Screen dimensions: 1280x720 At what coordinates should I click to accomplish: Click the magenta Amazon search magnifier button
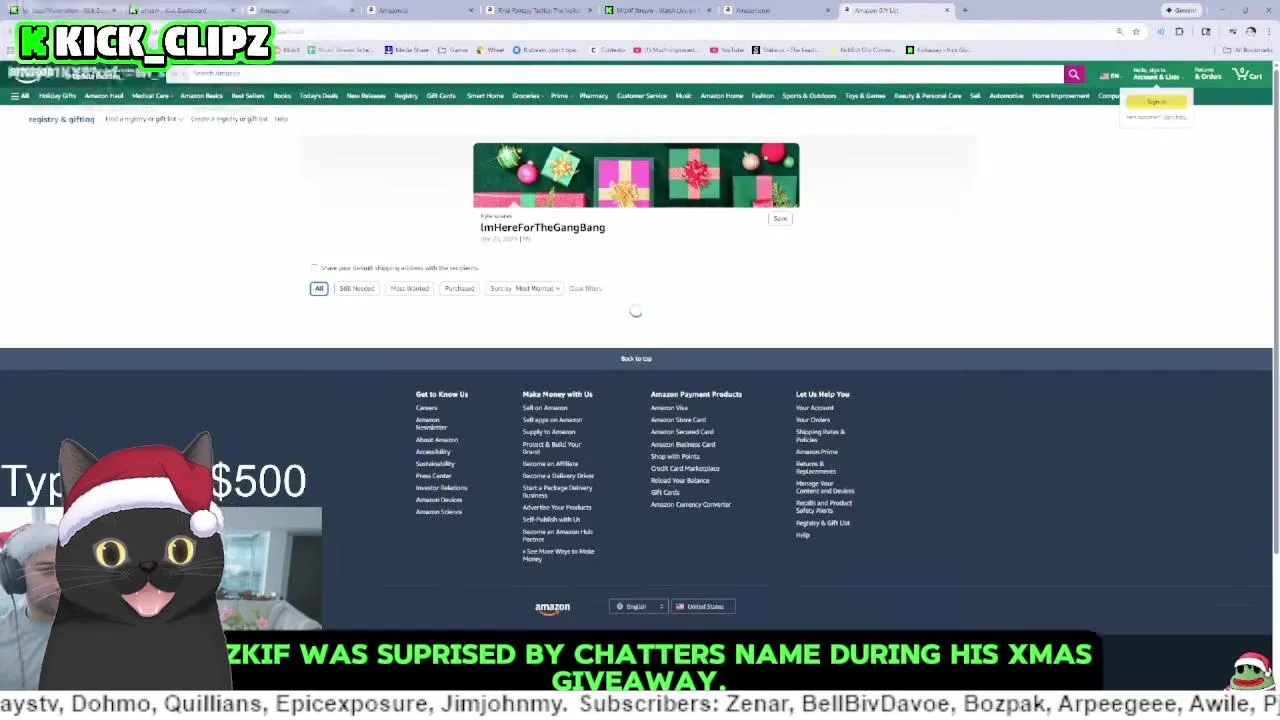pos(1073,74)
